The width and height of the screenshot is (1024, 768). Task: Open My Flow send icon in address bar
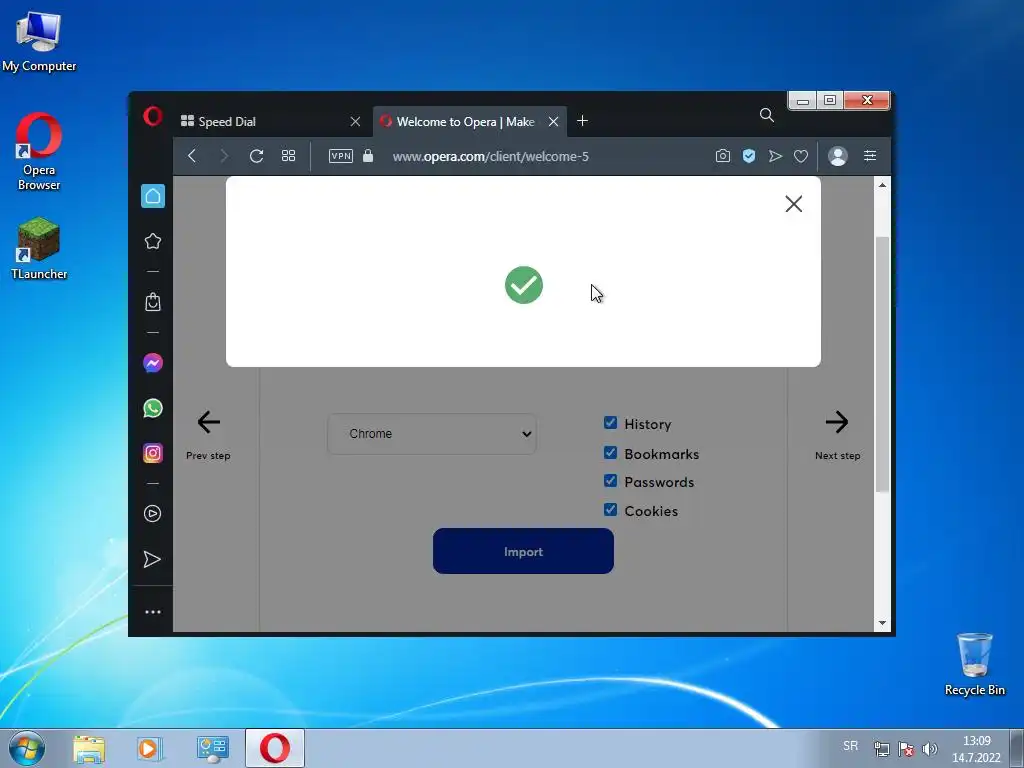coord(775,155)
